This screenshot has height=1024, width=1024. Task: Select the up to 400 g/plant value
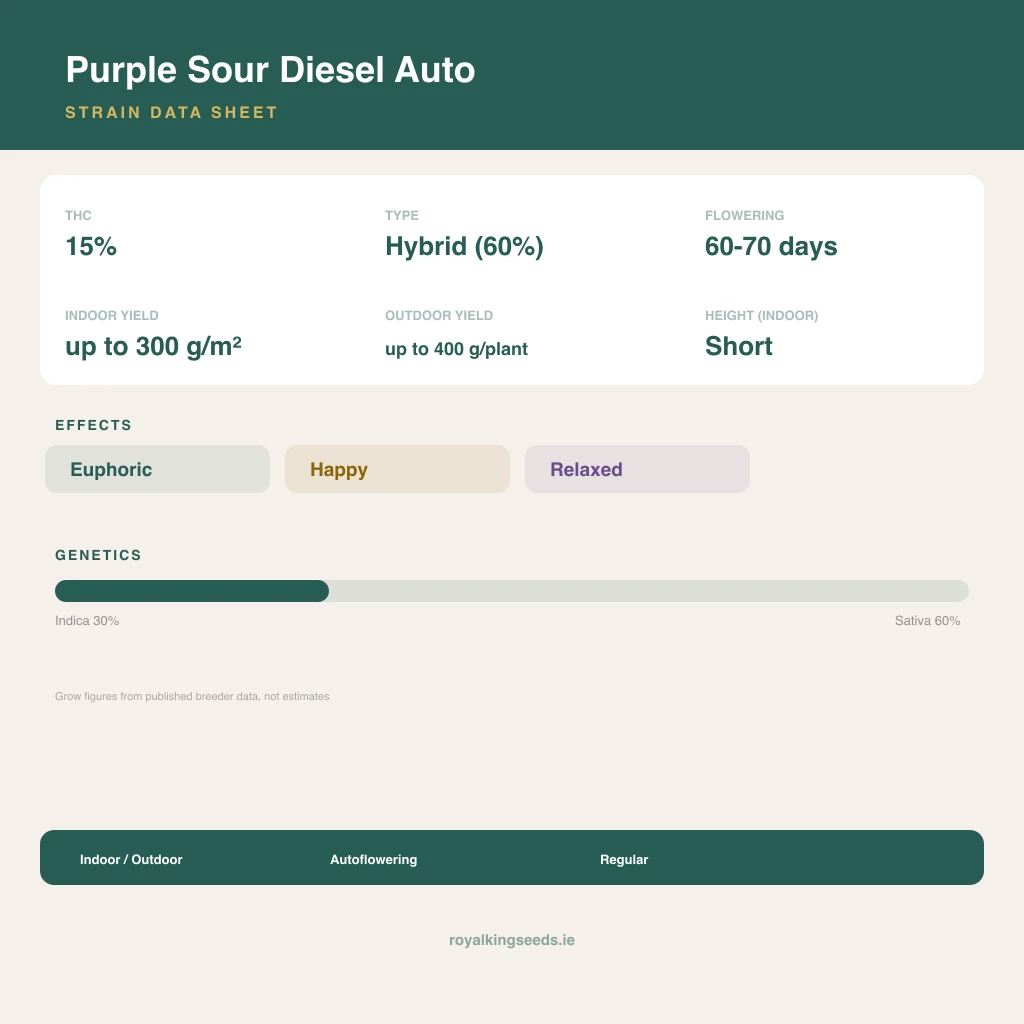(456, 349)
